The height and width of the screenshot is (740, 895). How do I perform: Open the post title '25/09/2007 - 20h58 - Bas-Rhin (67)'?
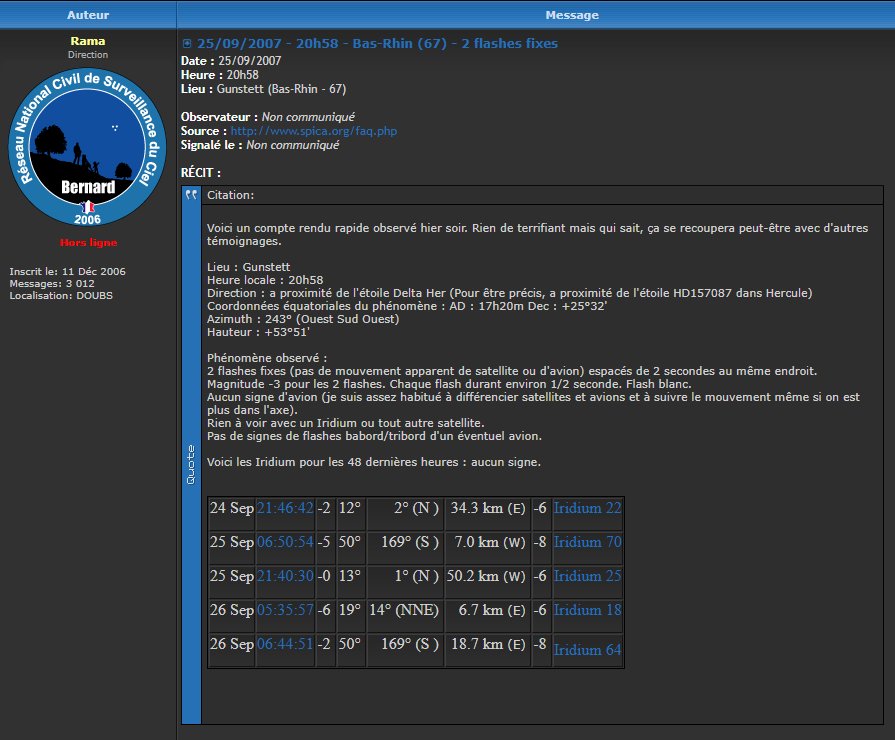coord(377,43)
